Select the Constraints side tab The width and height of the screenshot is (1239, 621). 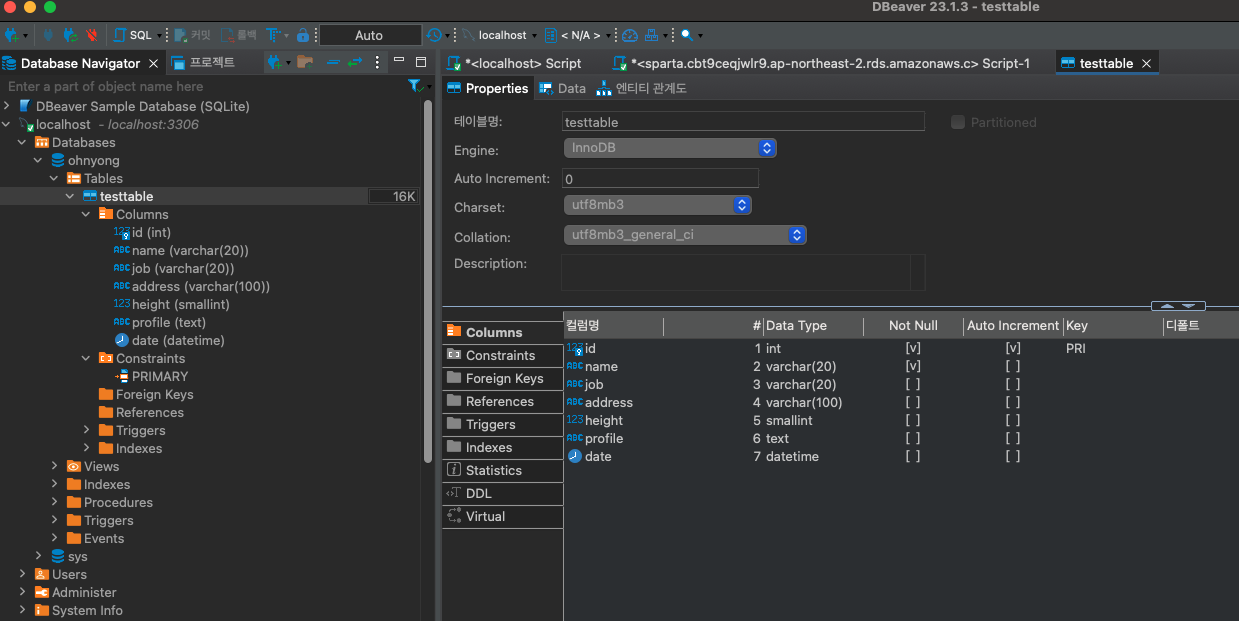point(502,355)
